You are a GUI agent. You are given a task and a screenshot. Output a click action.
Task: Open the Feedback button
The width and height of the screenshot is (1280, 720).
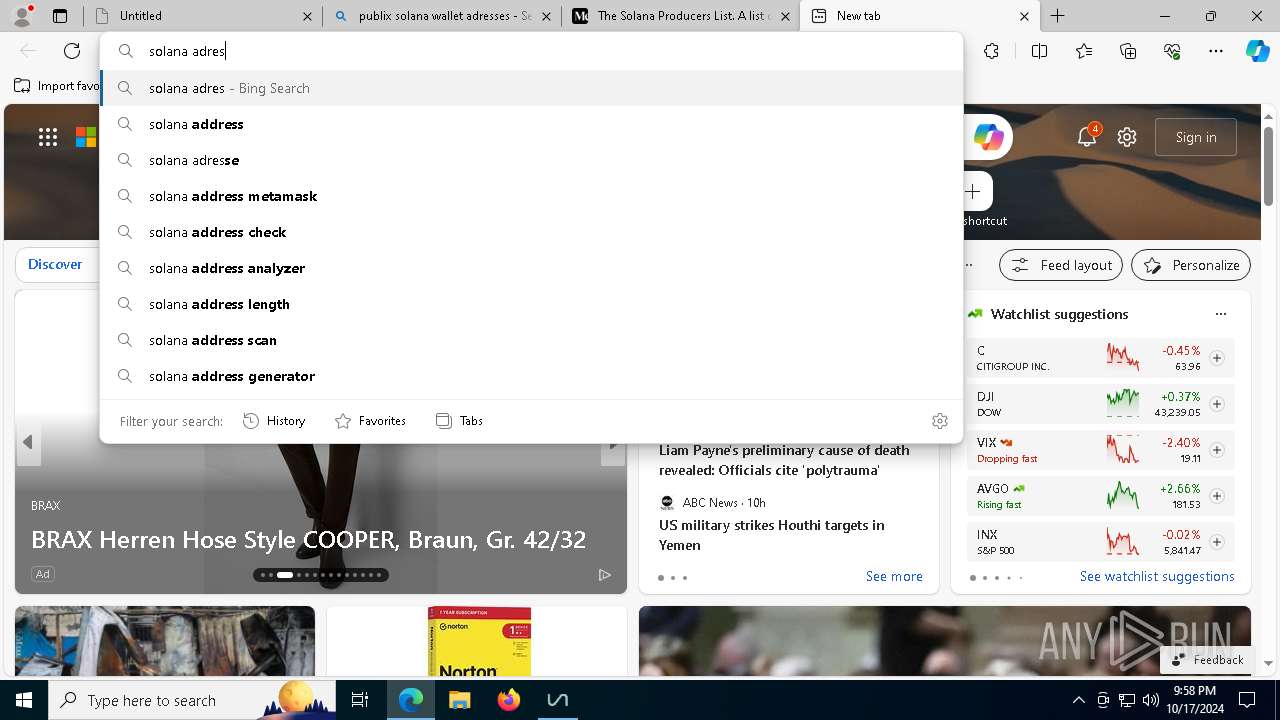(1207, 660)
